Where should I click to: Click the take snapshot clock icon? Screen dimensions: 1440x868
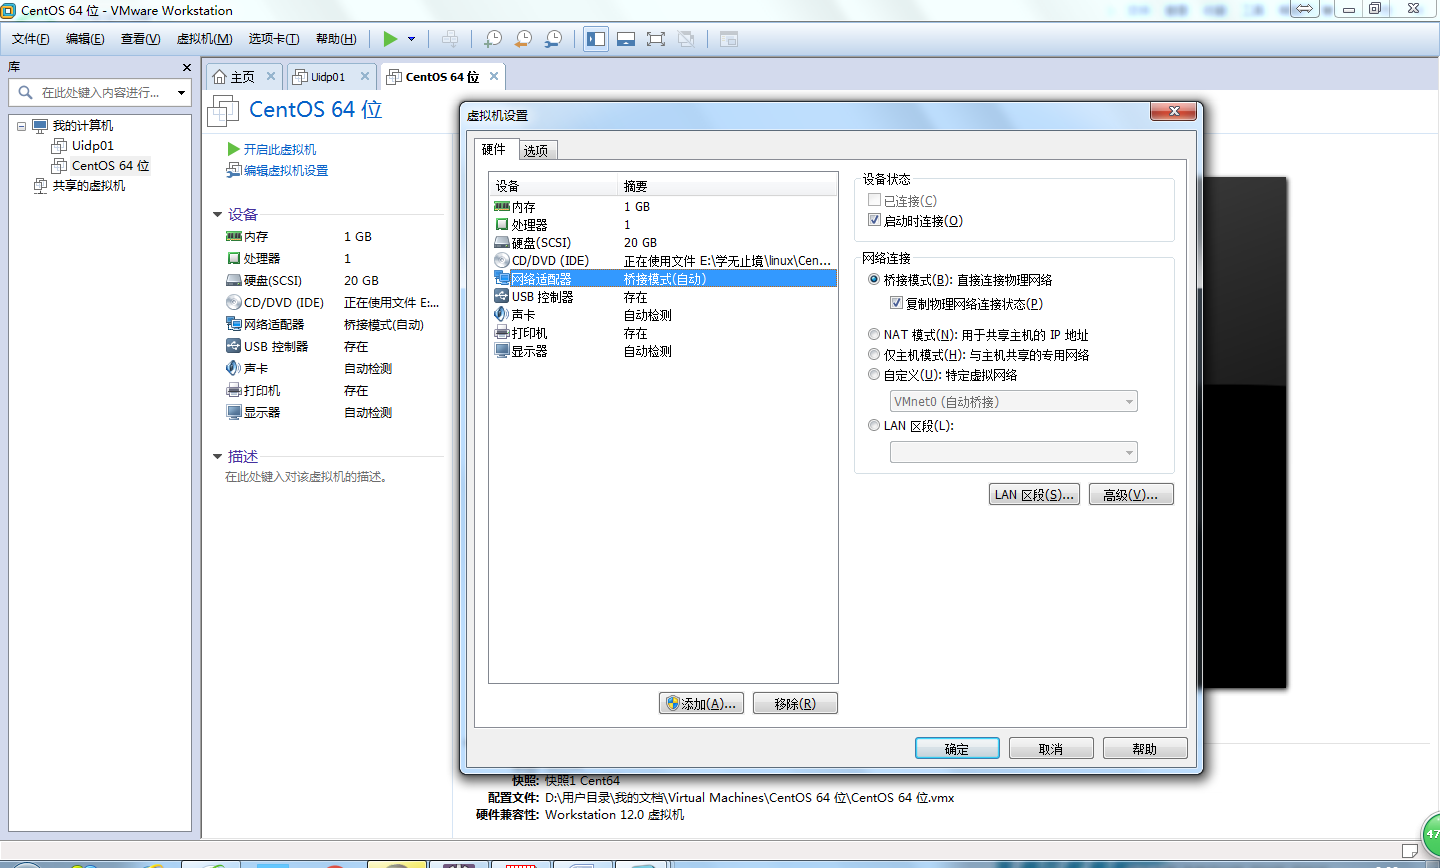tap(493, 39)
